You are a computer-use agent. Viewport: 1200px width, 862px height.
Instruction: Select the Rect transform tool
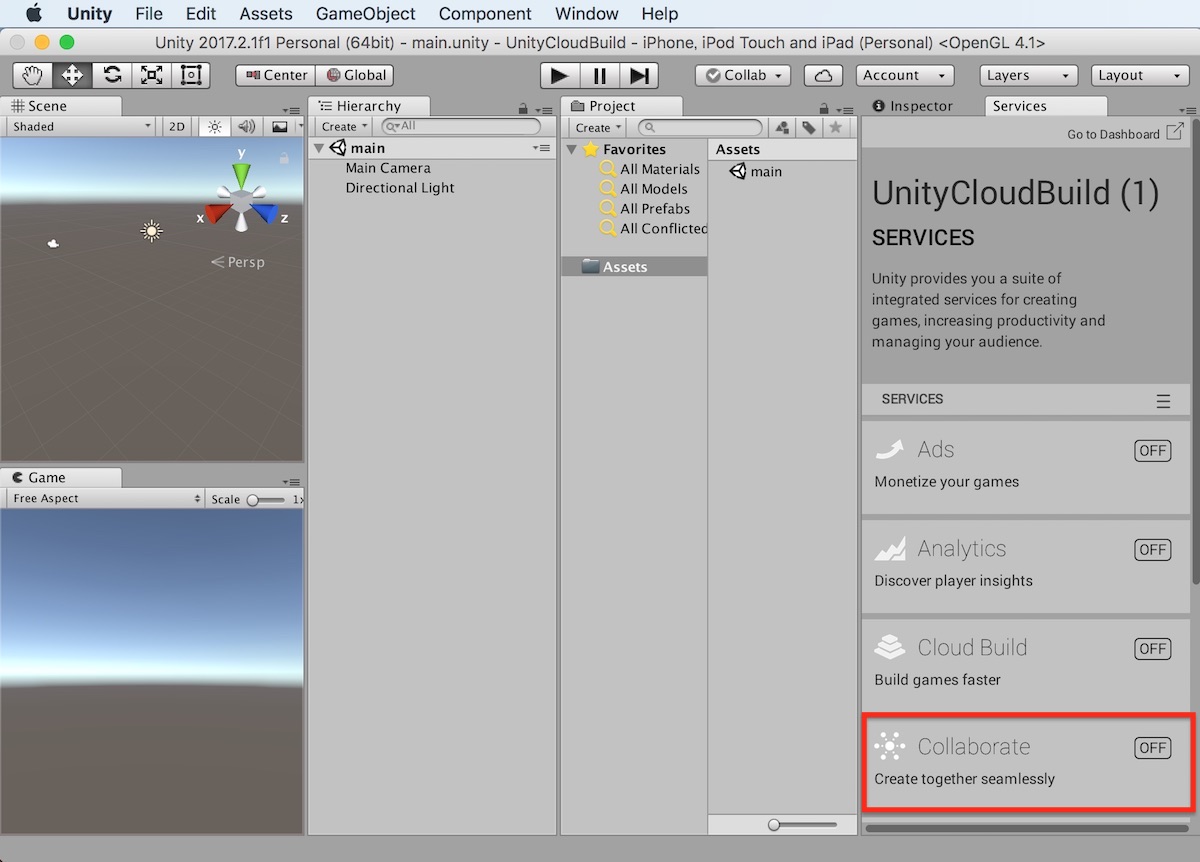(190, 75)
